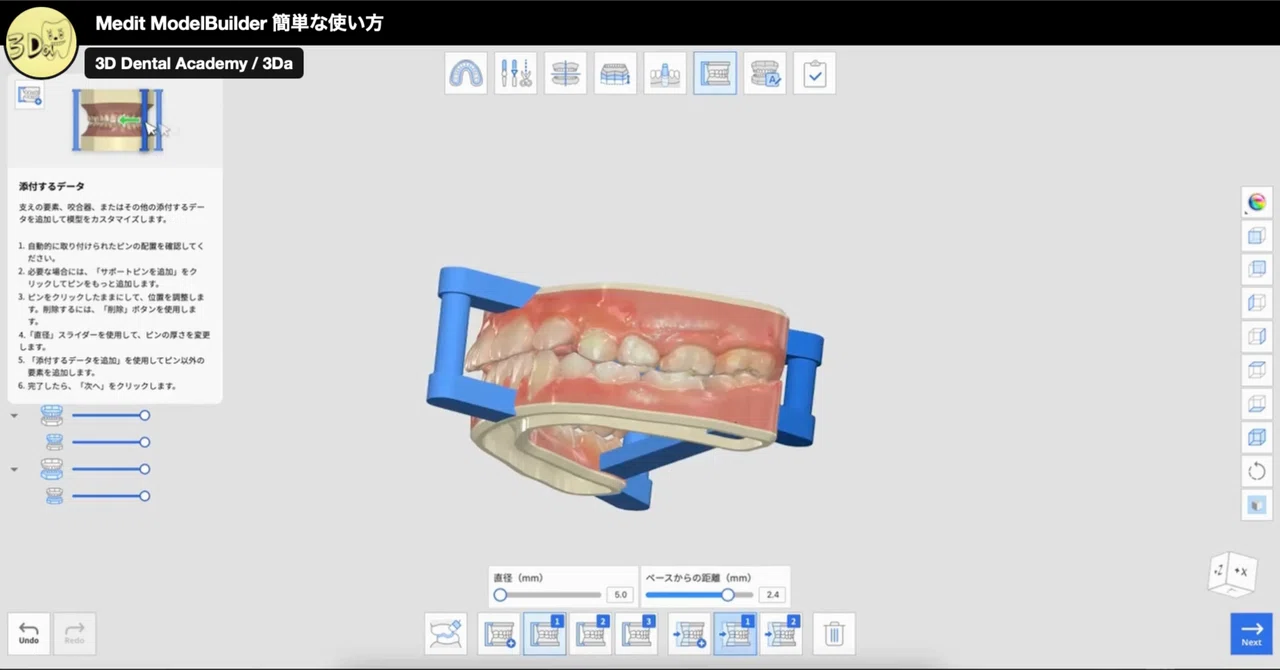The image size is (1280, 670).
Task: Adjust first model opacity slider
Action: (111, 415)
